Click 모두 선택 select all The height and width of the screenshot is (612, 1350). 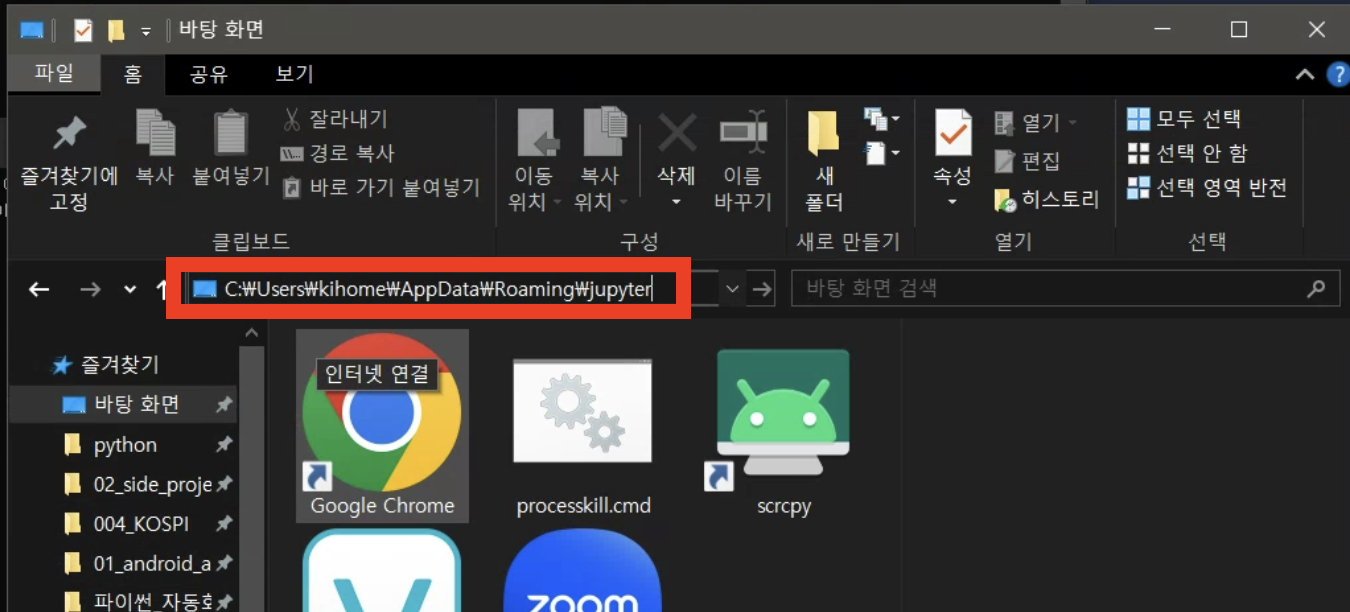click(x=1184, y=119)
